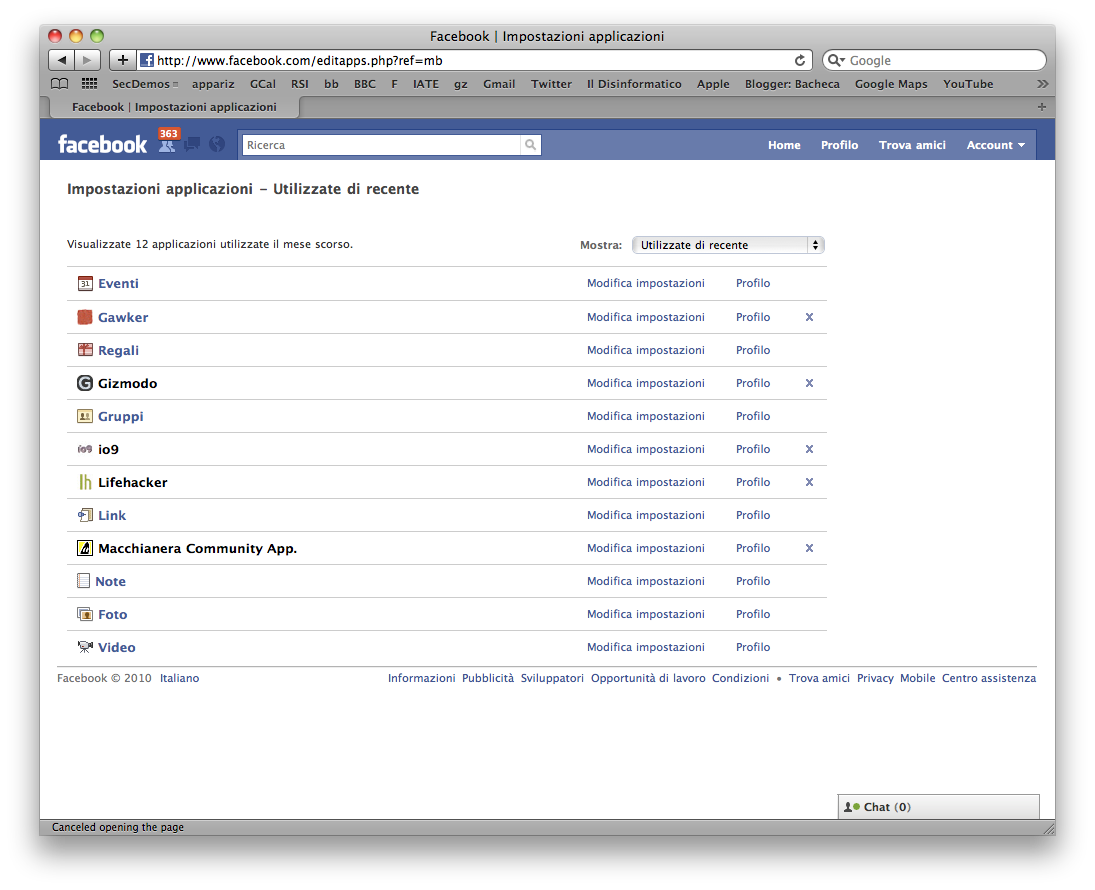1095x890 pixels.
Task: Click Modifica impostazioni for Eventi
Action: coord(646,283)
